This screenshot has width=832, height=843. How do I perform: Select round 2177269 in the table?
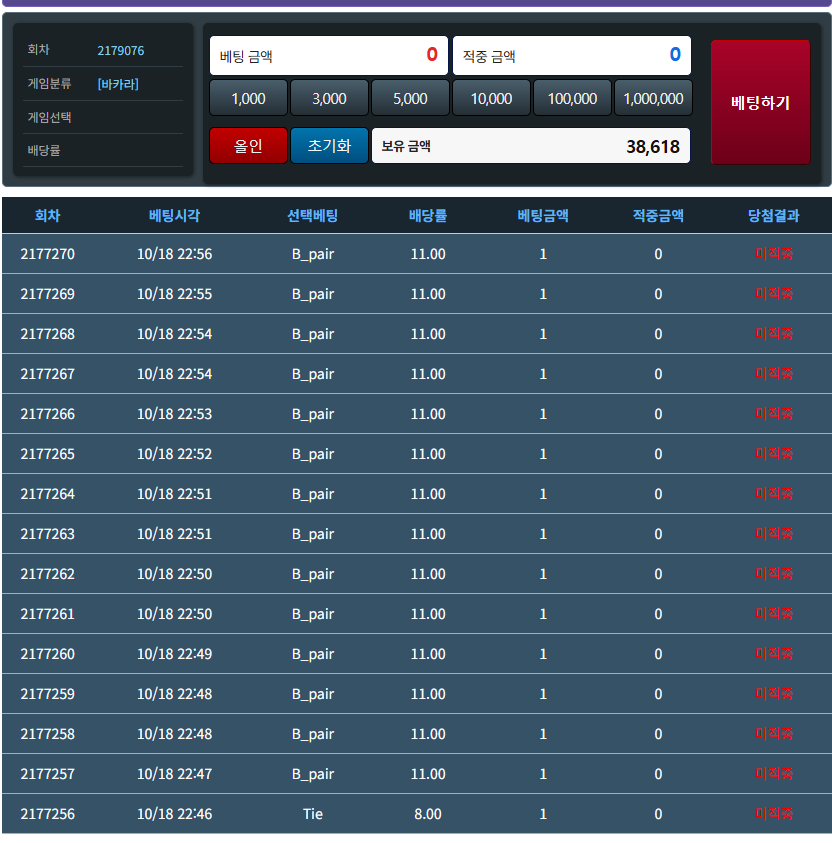(x=417, y=294)
